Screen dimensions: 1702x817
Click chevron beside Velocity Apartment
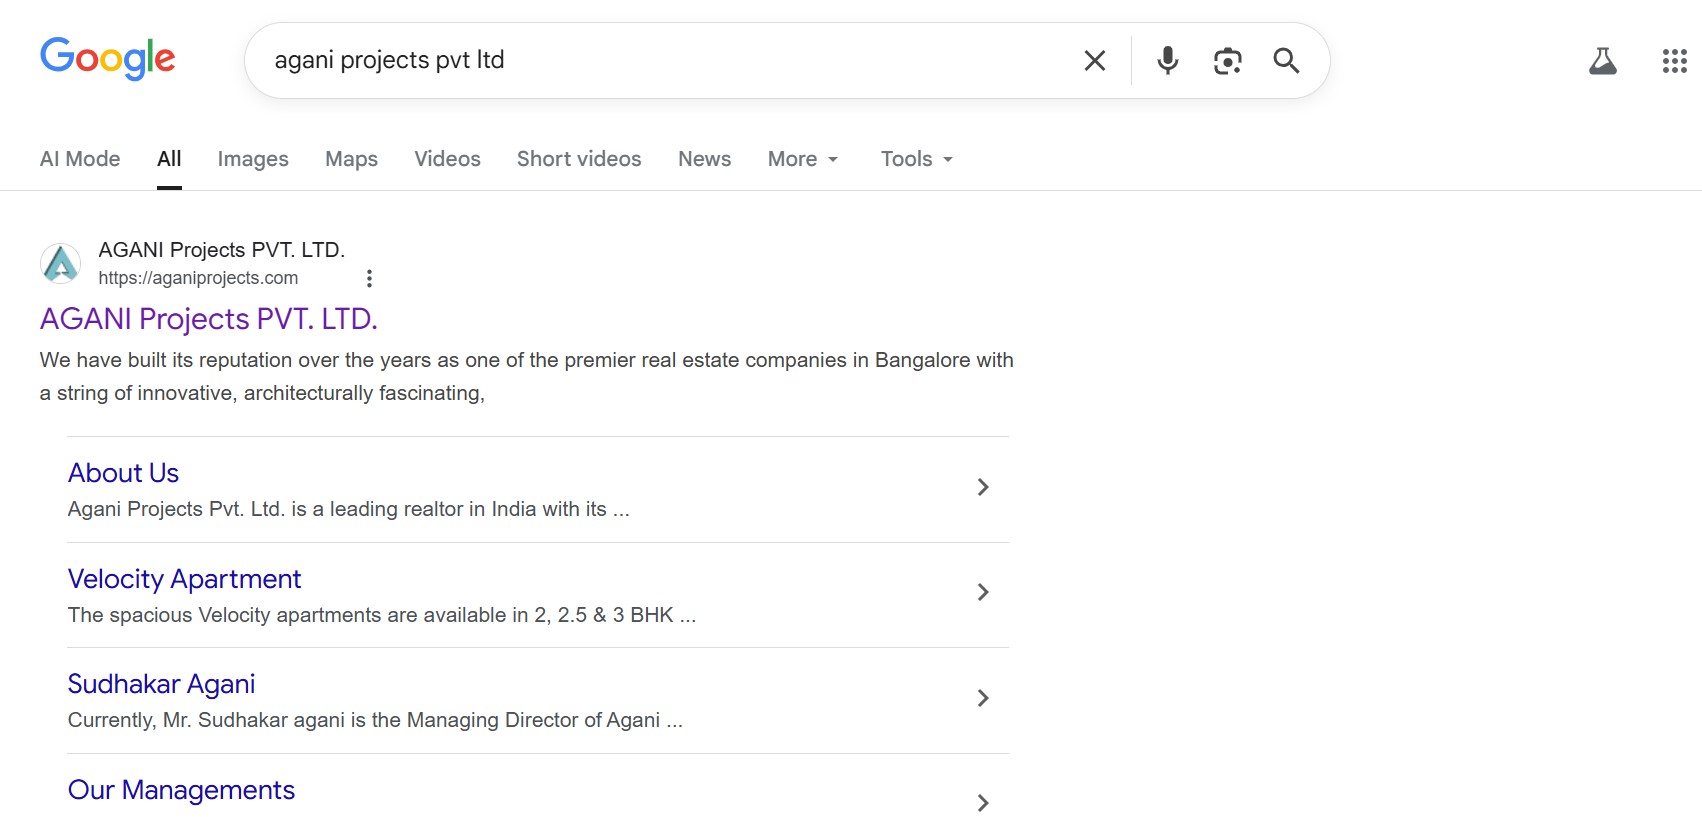pos(982,592)
